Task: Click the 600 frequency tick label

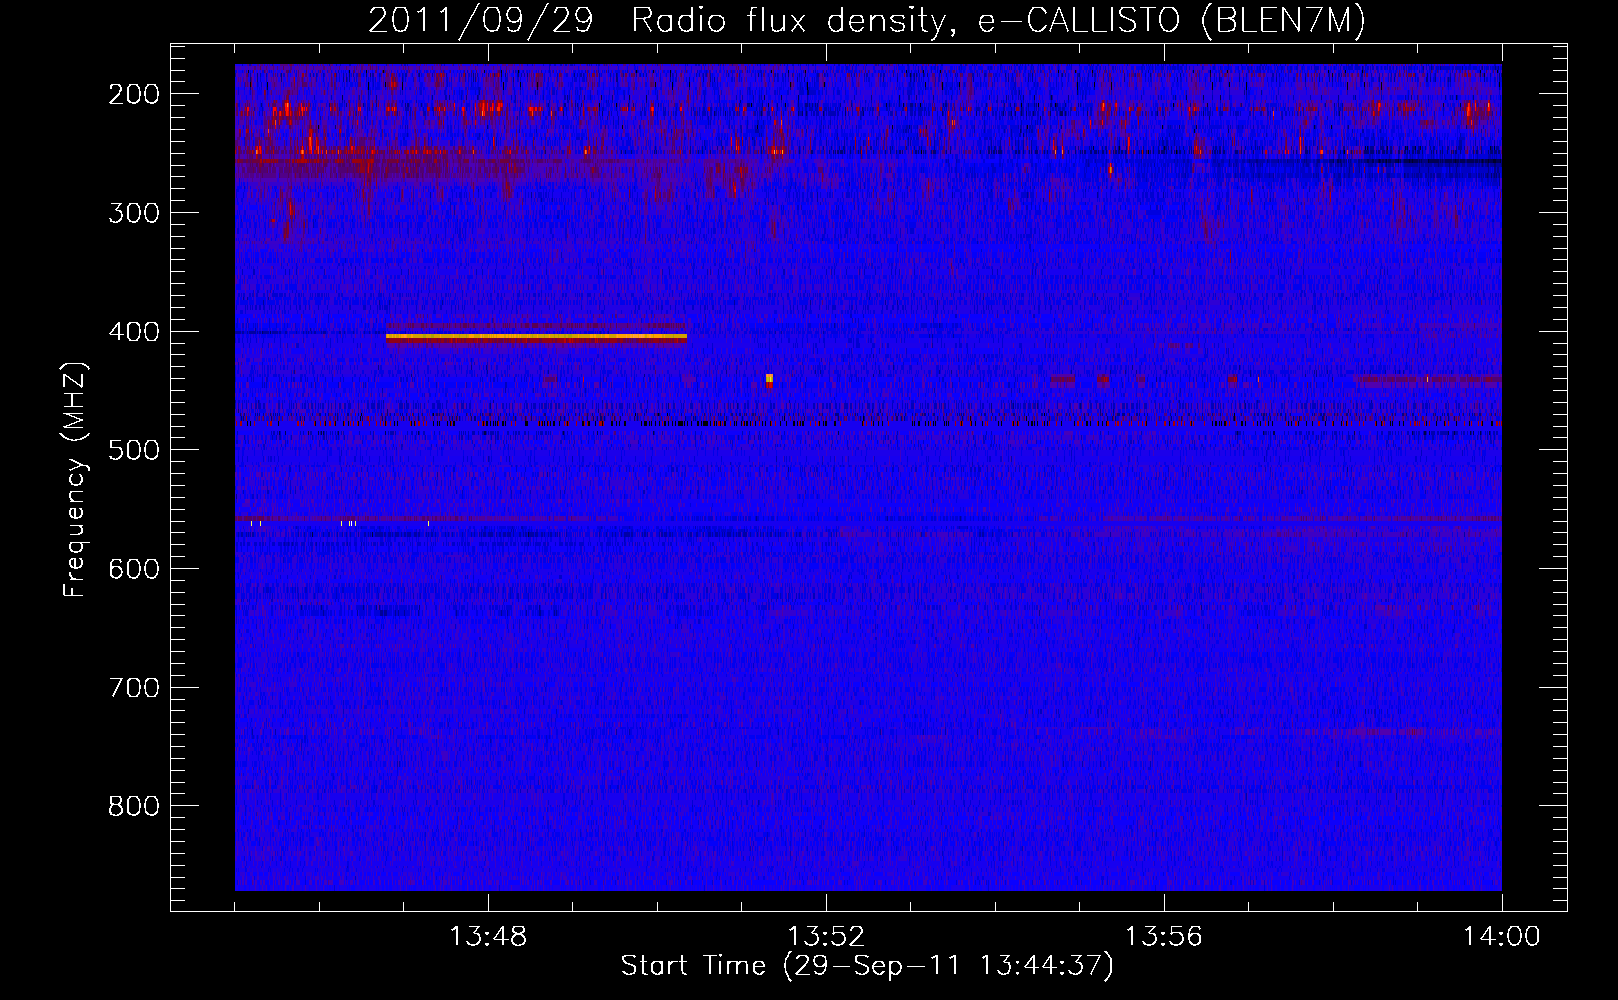Action: (x=134, y=569)
